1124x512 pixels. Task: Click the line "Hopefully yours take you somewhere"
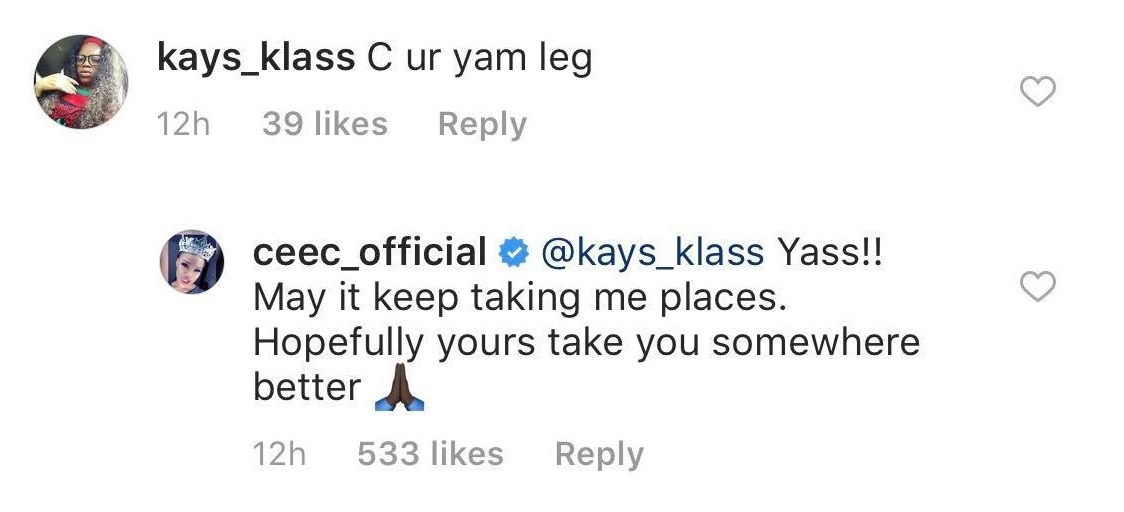(586, 342)
